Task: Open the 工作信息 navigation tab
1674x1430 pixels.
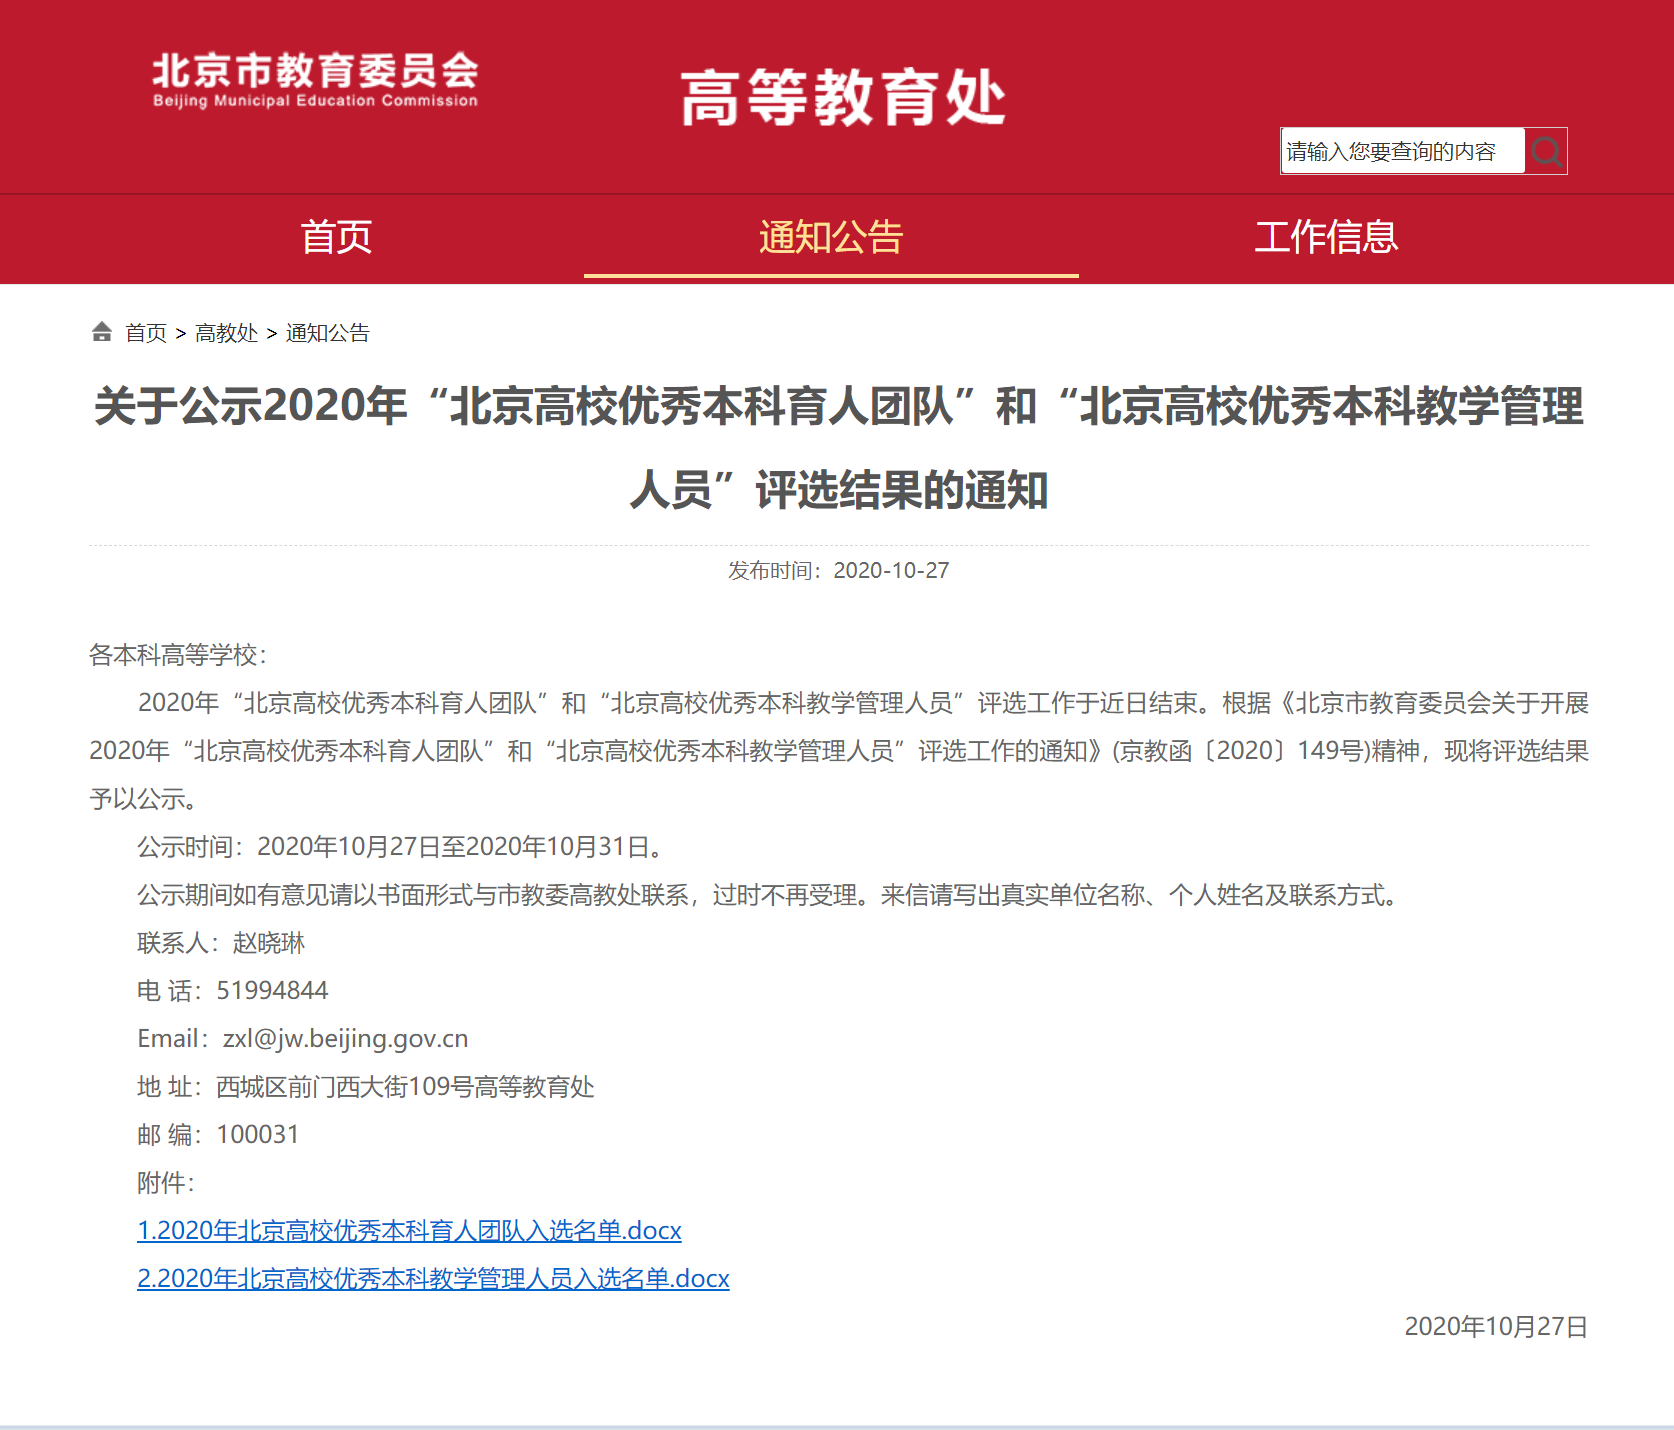Action: tap(1326, 237)
